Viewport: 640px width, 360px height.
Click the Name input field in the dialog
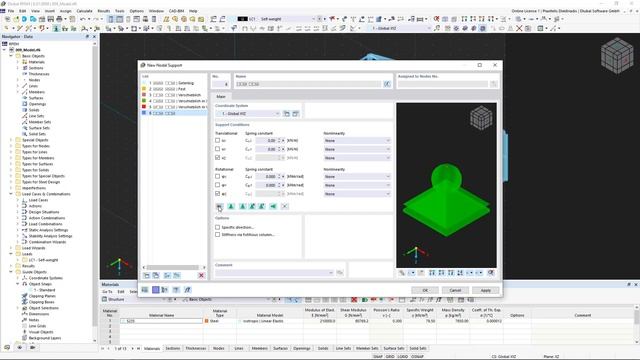tap(308, 84)
